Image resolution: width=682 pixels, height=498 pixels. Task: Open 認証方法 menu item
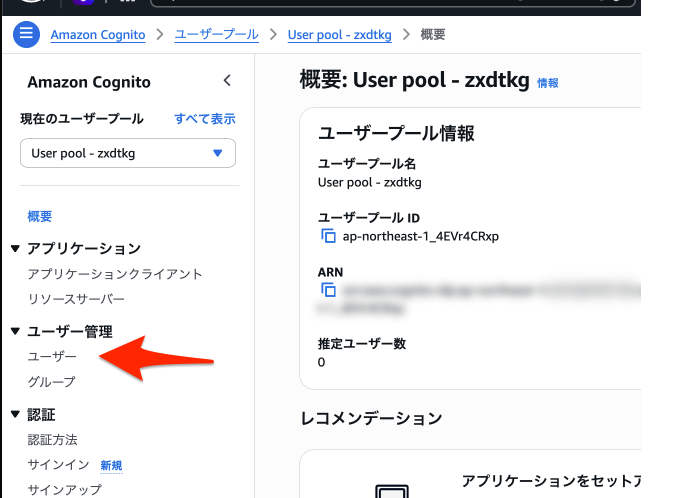[x=52, y=440]
